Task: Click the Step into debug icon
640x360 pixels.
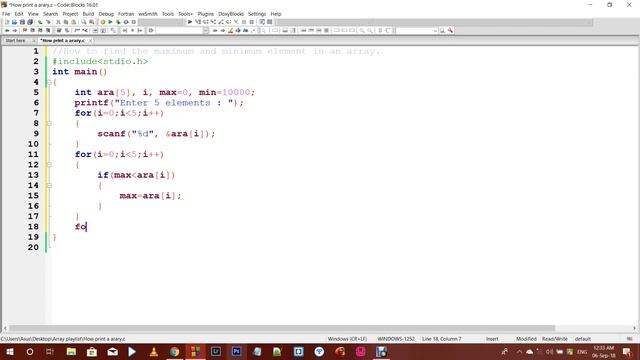Action: 213,22
